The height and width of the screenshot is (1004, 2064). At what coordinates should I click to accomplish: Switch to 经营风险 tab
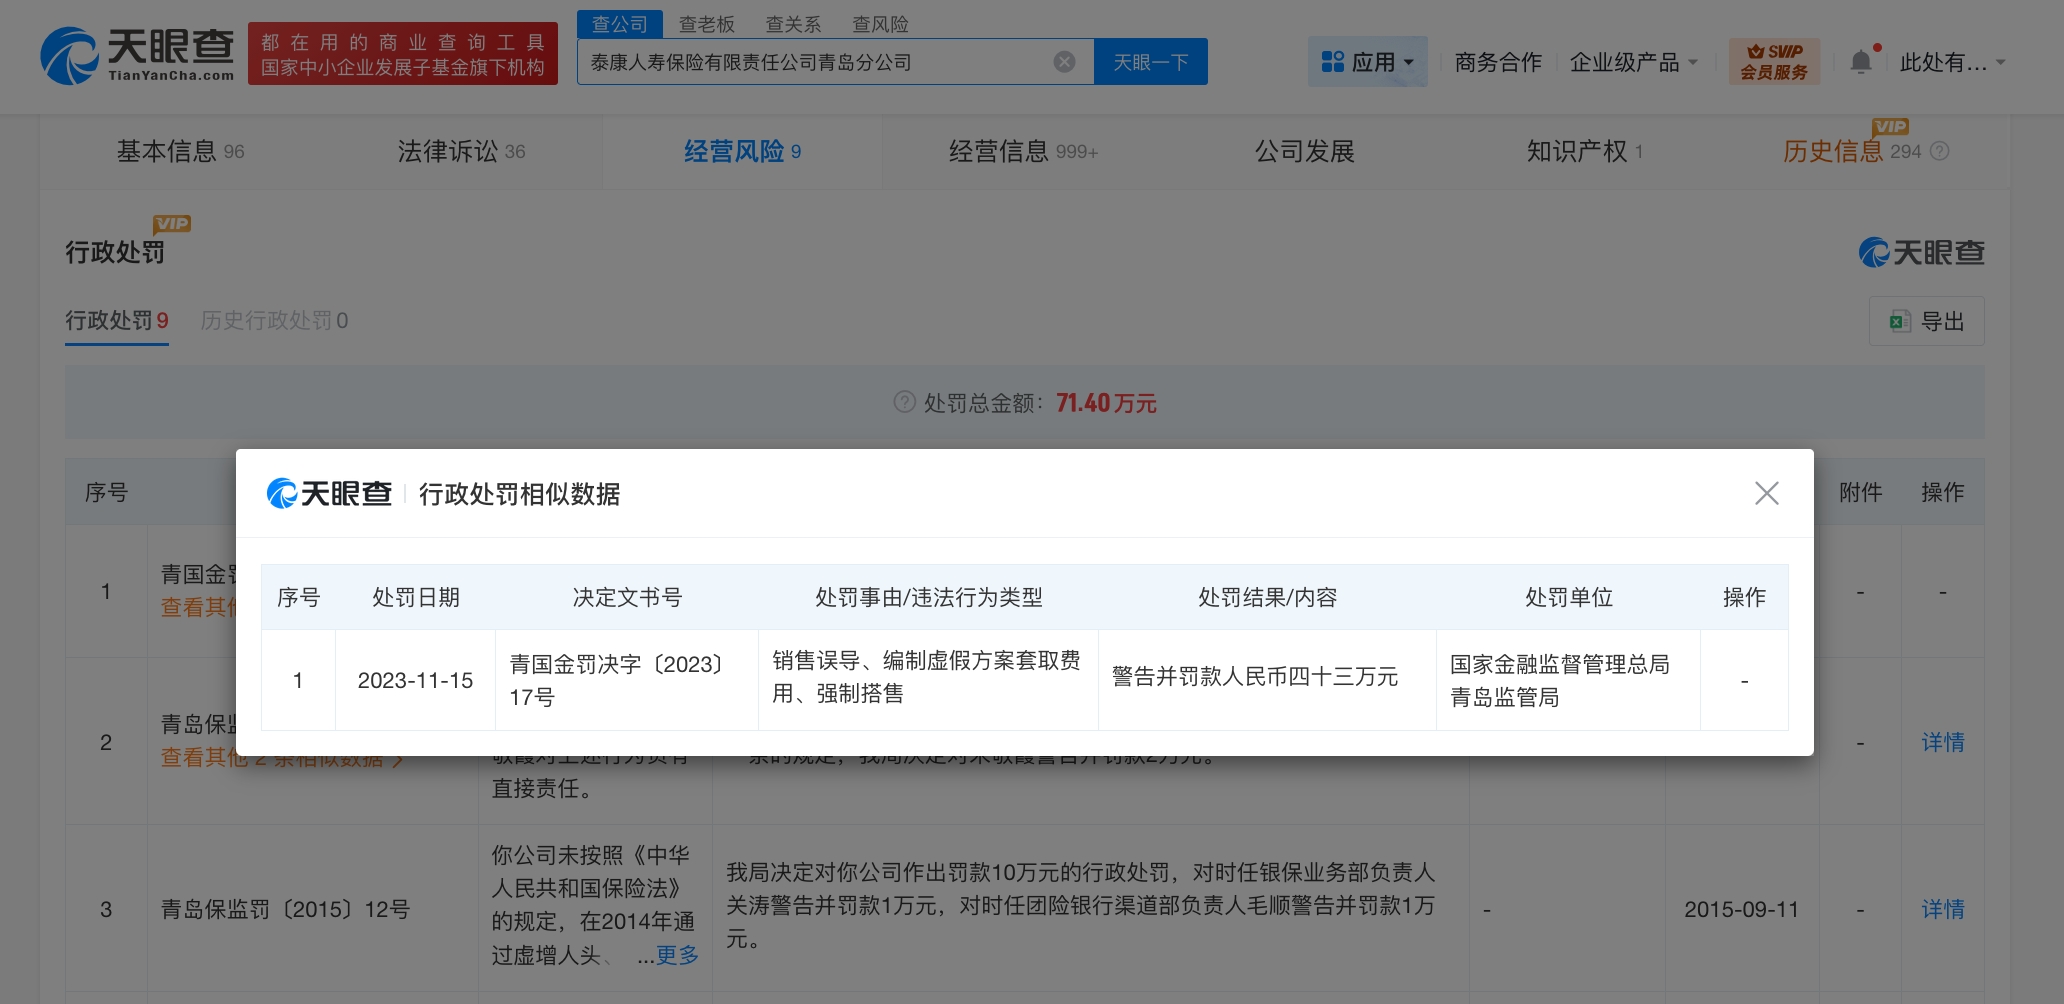(x=742, y=151)
